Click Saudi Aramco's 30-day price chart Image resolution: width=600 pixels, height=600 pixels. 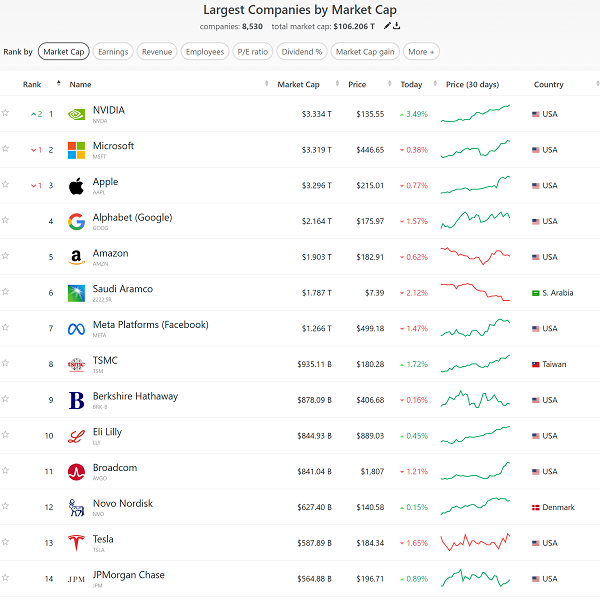tap(475, 292)
